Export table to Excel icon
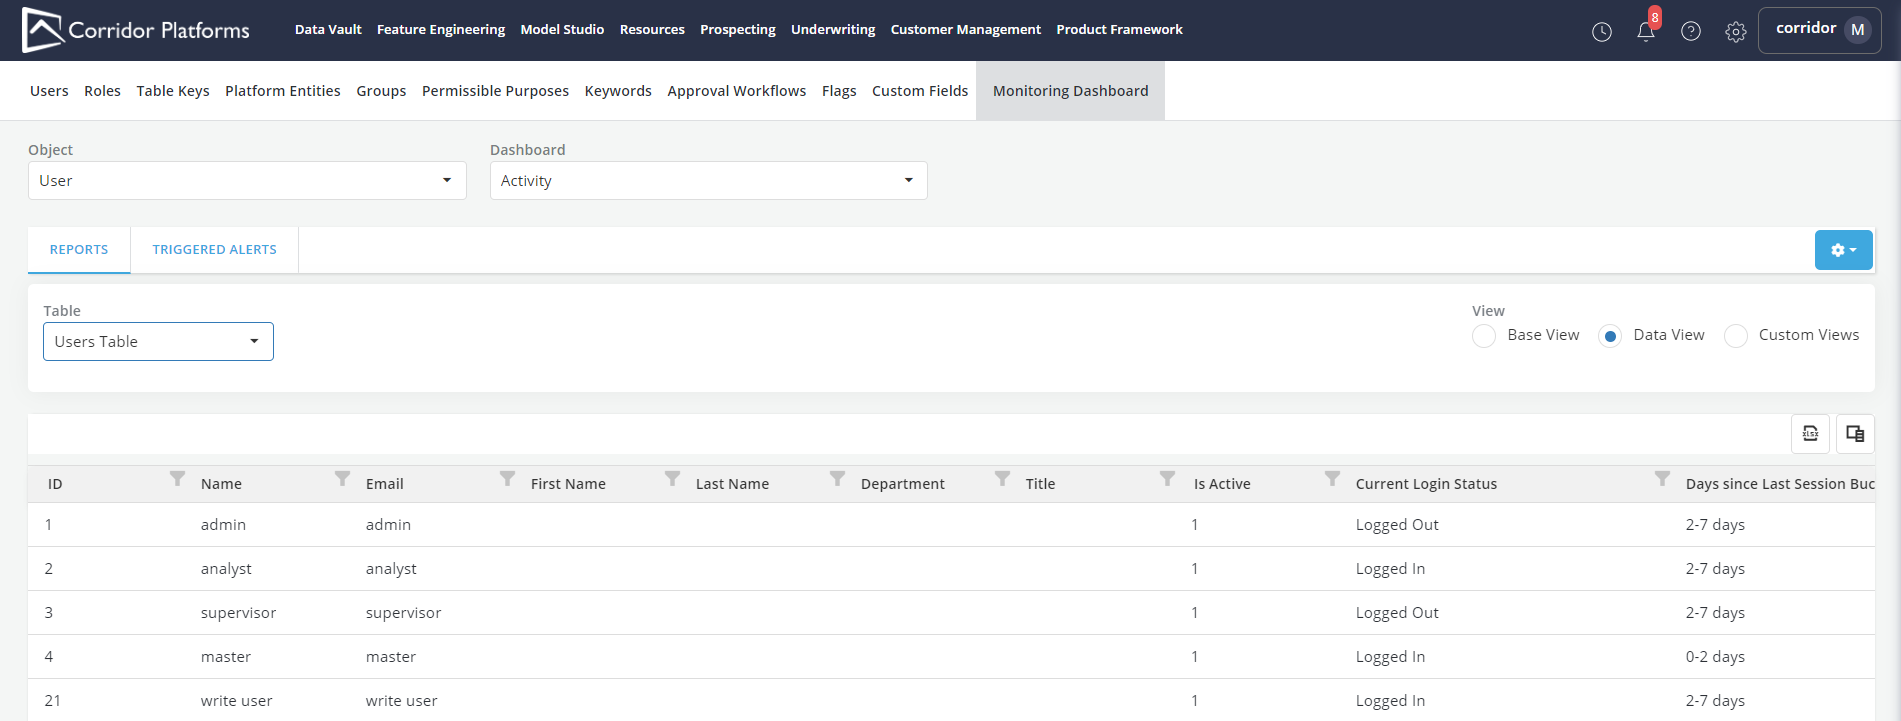Image resolution: width=1901 pixels, height=721 pixels. pos(1810,434)
